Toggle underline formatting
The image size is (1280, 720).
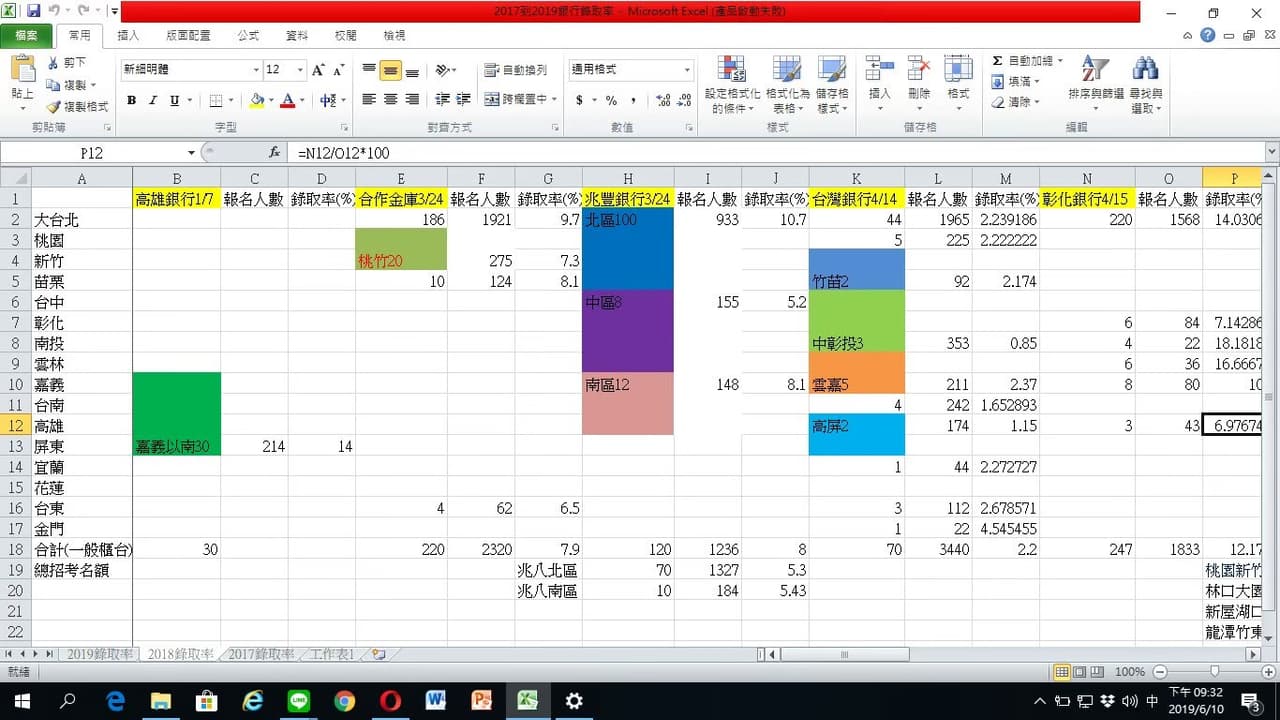pos(175,100)
